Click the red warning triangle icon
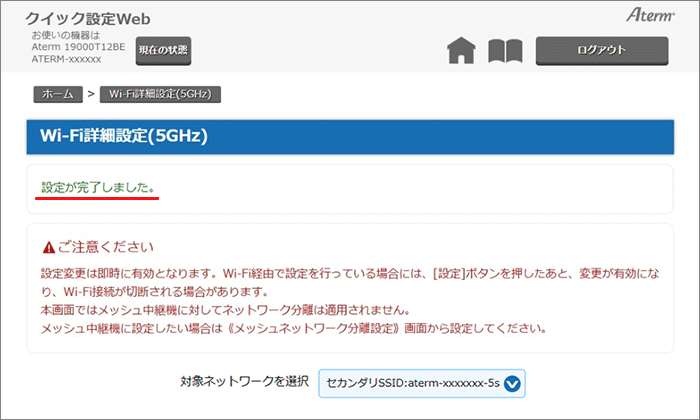Screen dimensions: 700x420 click(47, 247)
